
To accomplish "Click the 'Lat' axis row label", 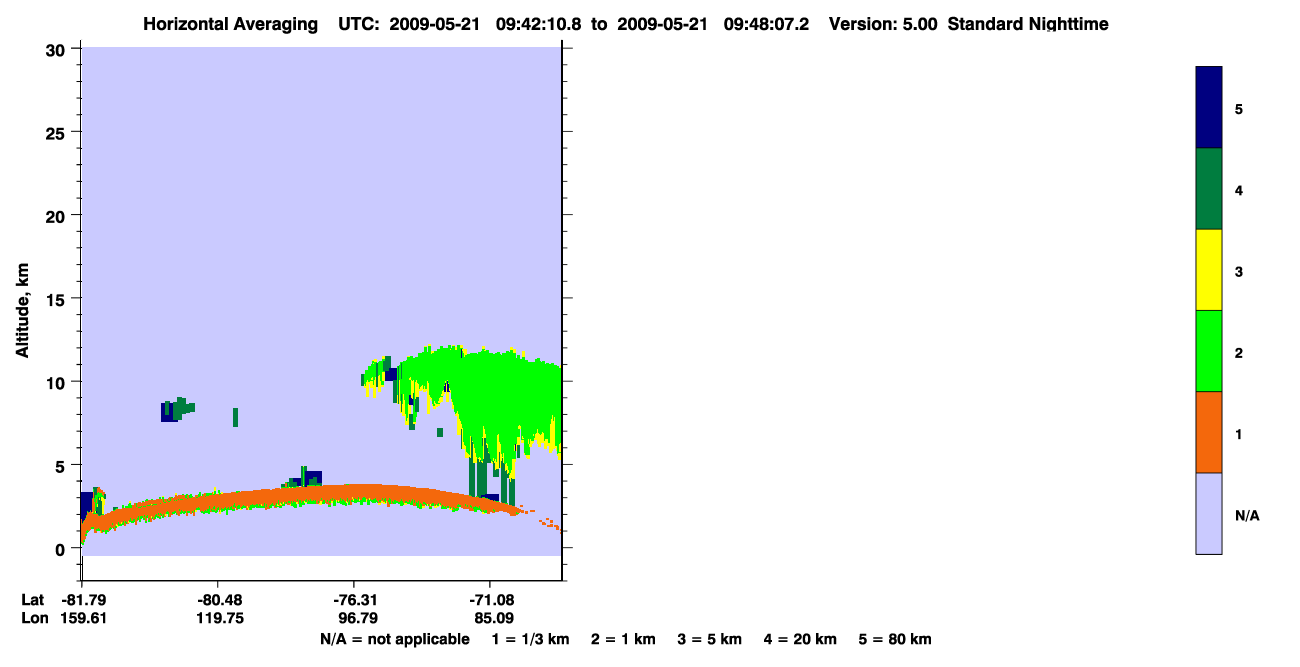I will (x=33, y=600).
